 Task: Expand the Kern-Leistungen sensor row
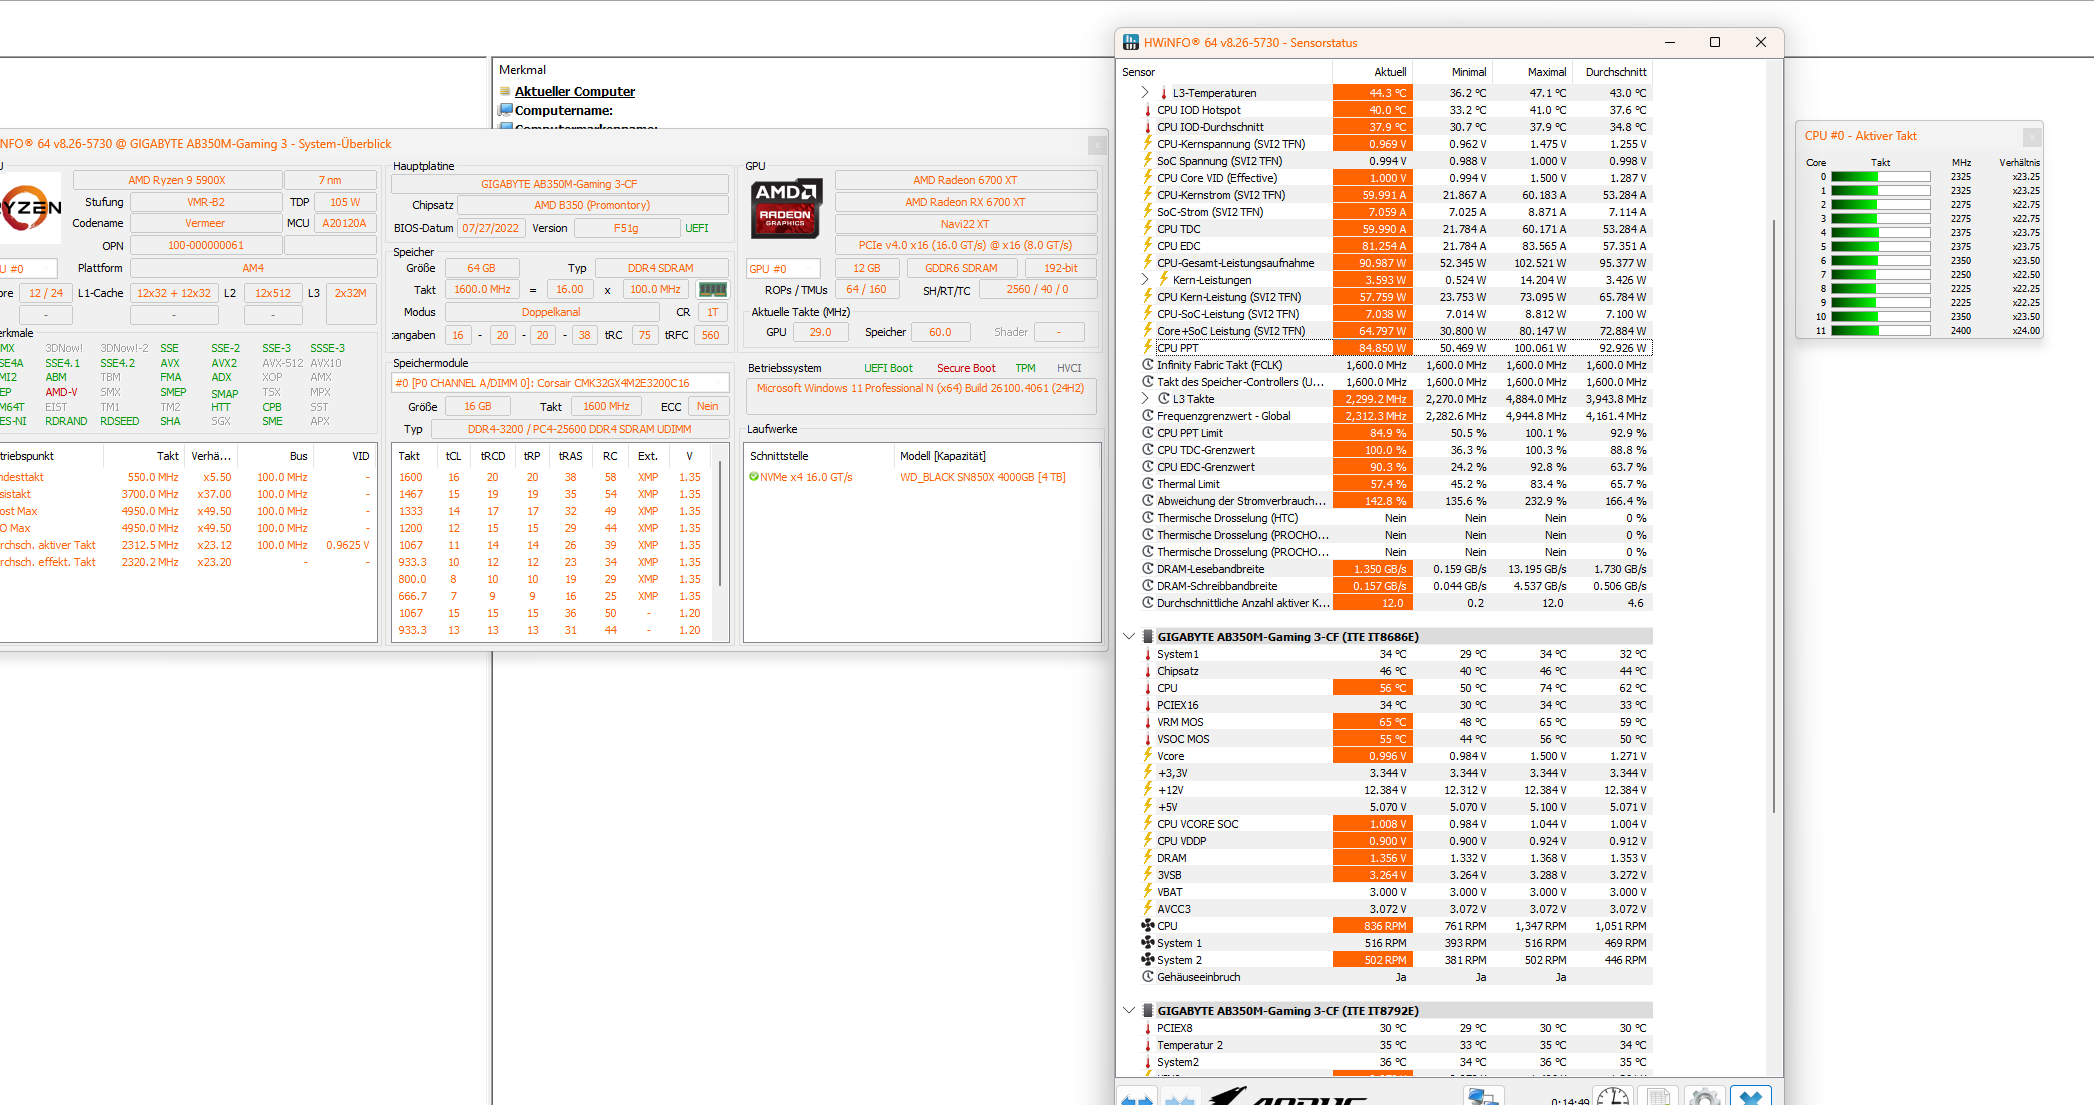coord(1145,280)
